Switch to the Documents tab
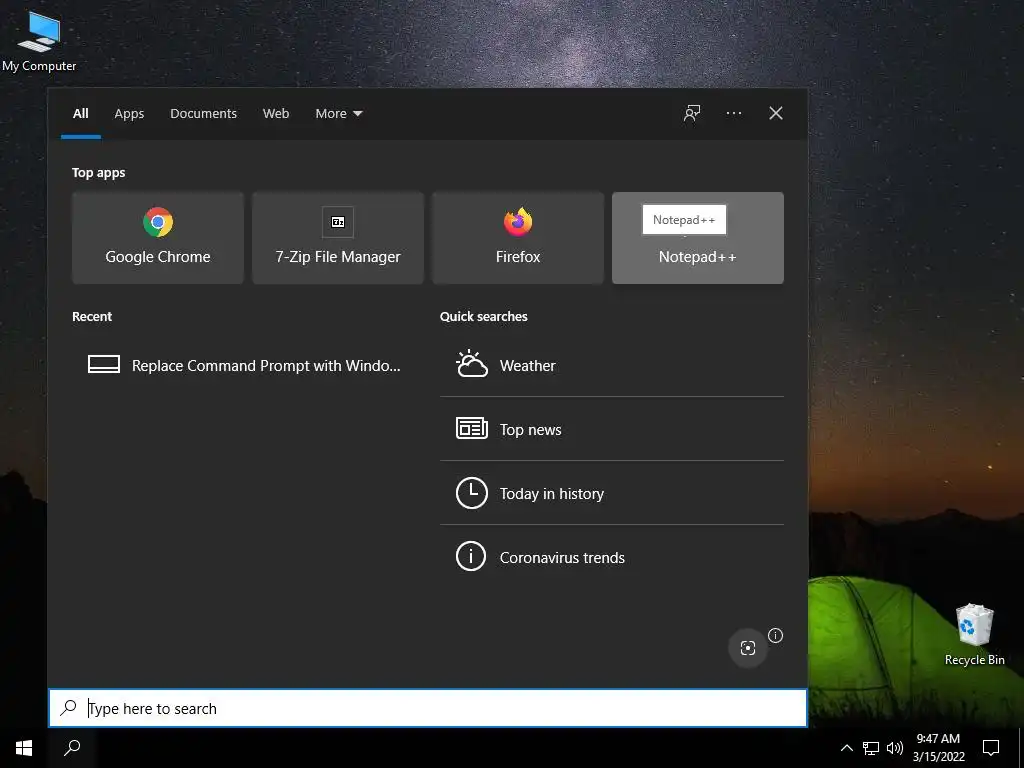 (203, 114)
